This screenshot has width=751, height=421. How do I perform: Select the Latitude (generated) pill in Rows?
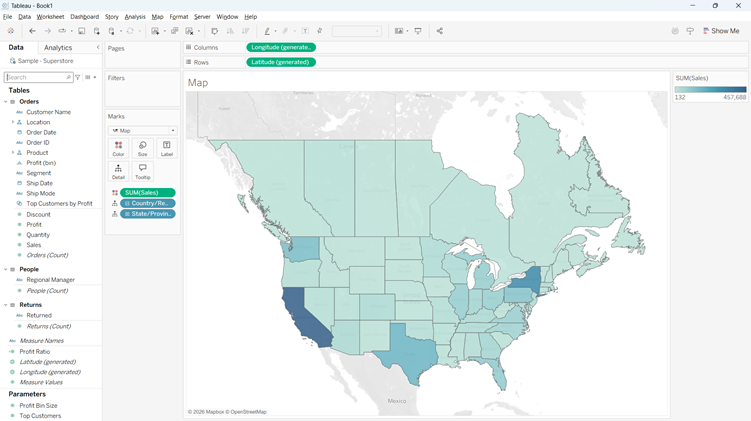[x=281, y=62]
